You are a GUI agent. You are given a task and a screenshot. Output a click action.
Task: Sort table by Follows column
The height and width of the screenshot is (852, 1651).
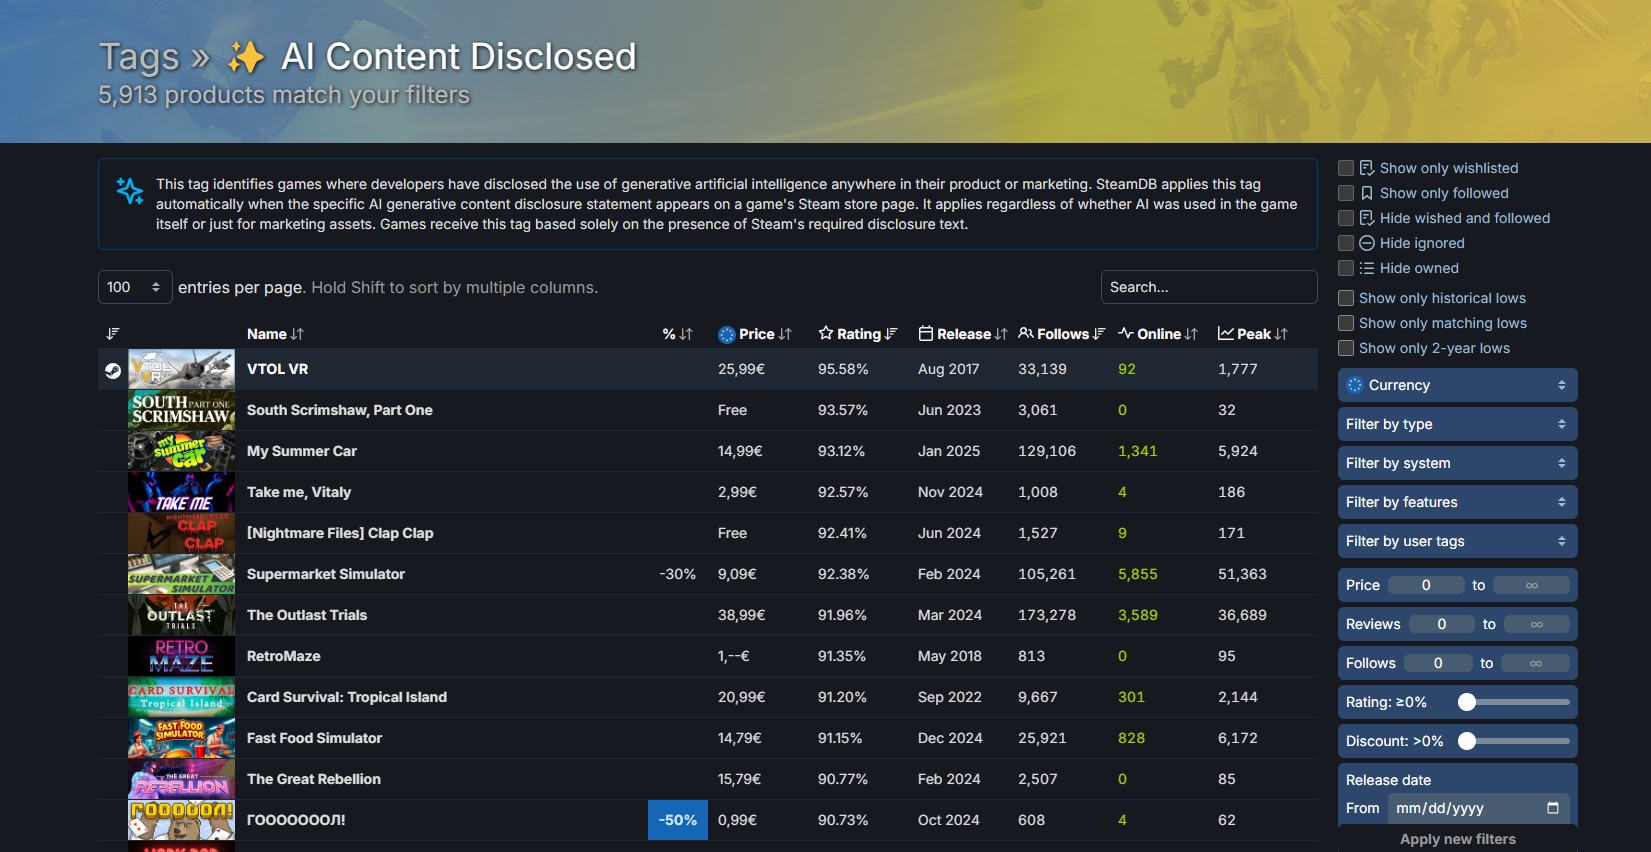[x=1061, y=334]
